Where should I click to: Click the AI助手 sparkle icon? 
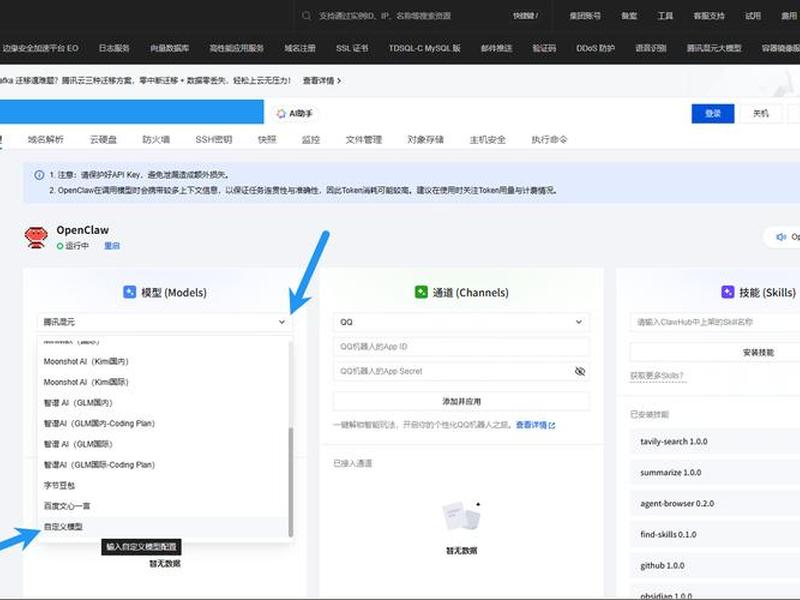point(281,113)
